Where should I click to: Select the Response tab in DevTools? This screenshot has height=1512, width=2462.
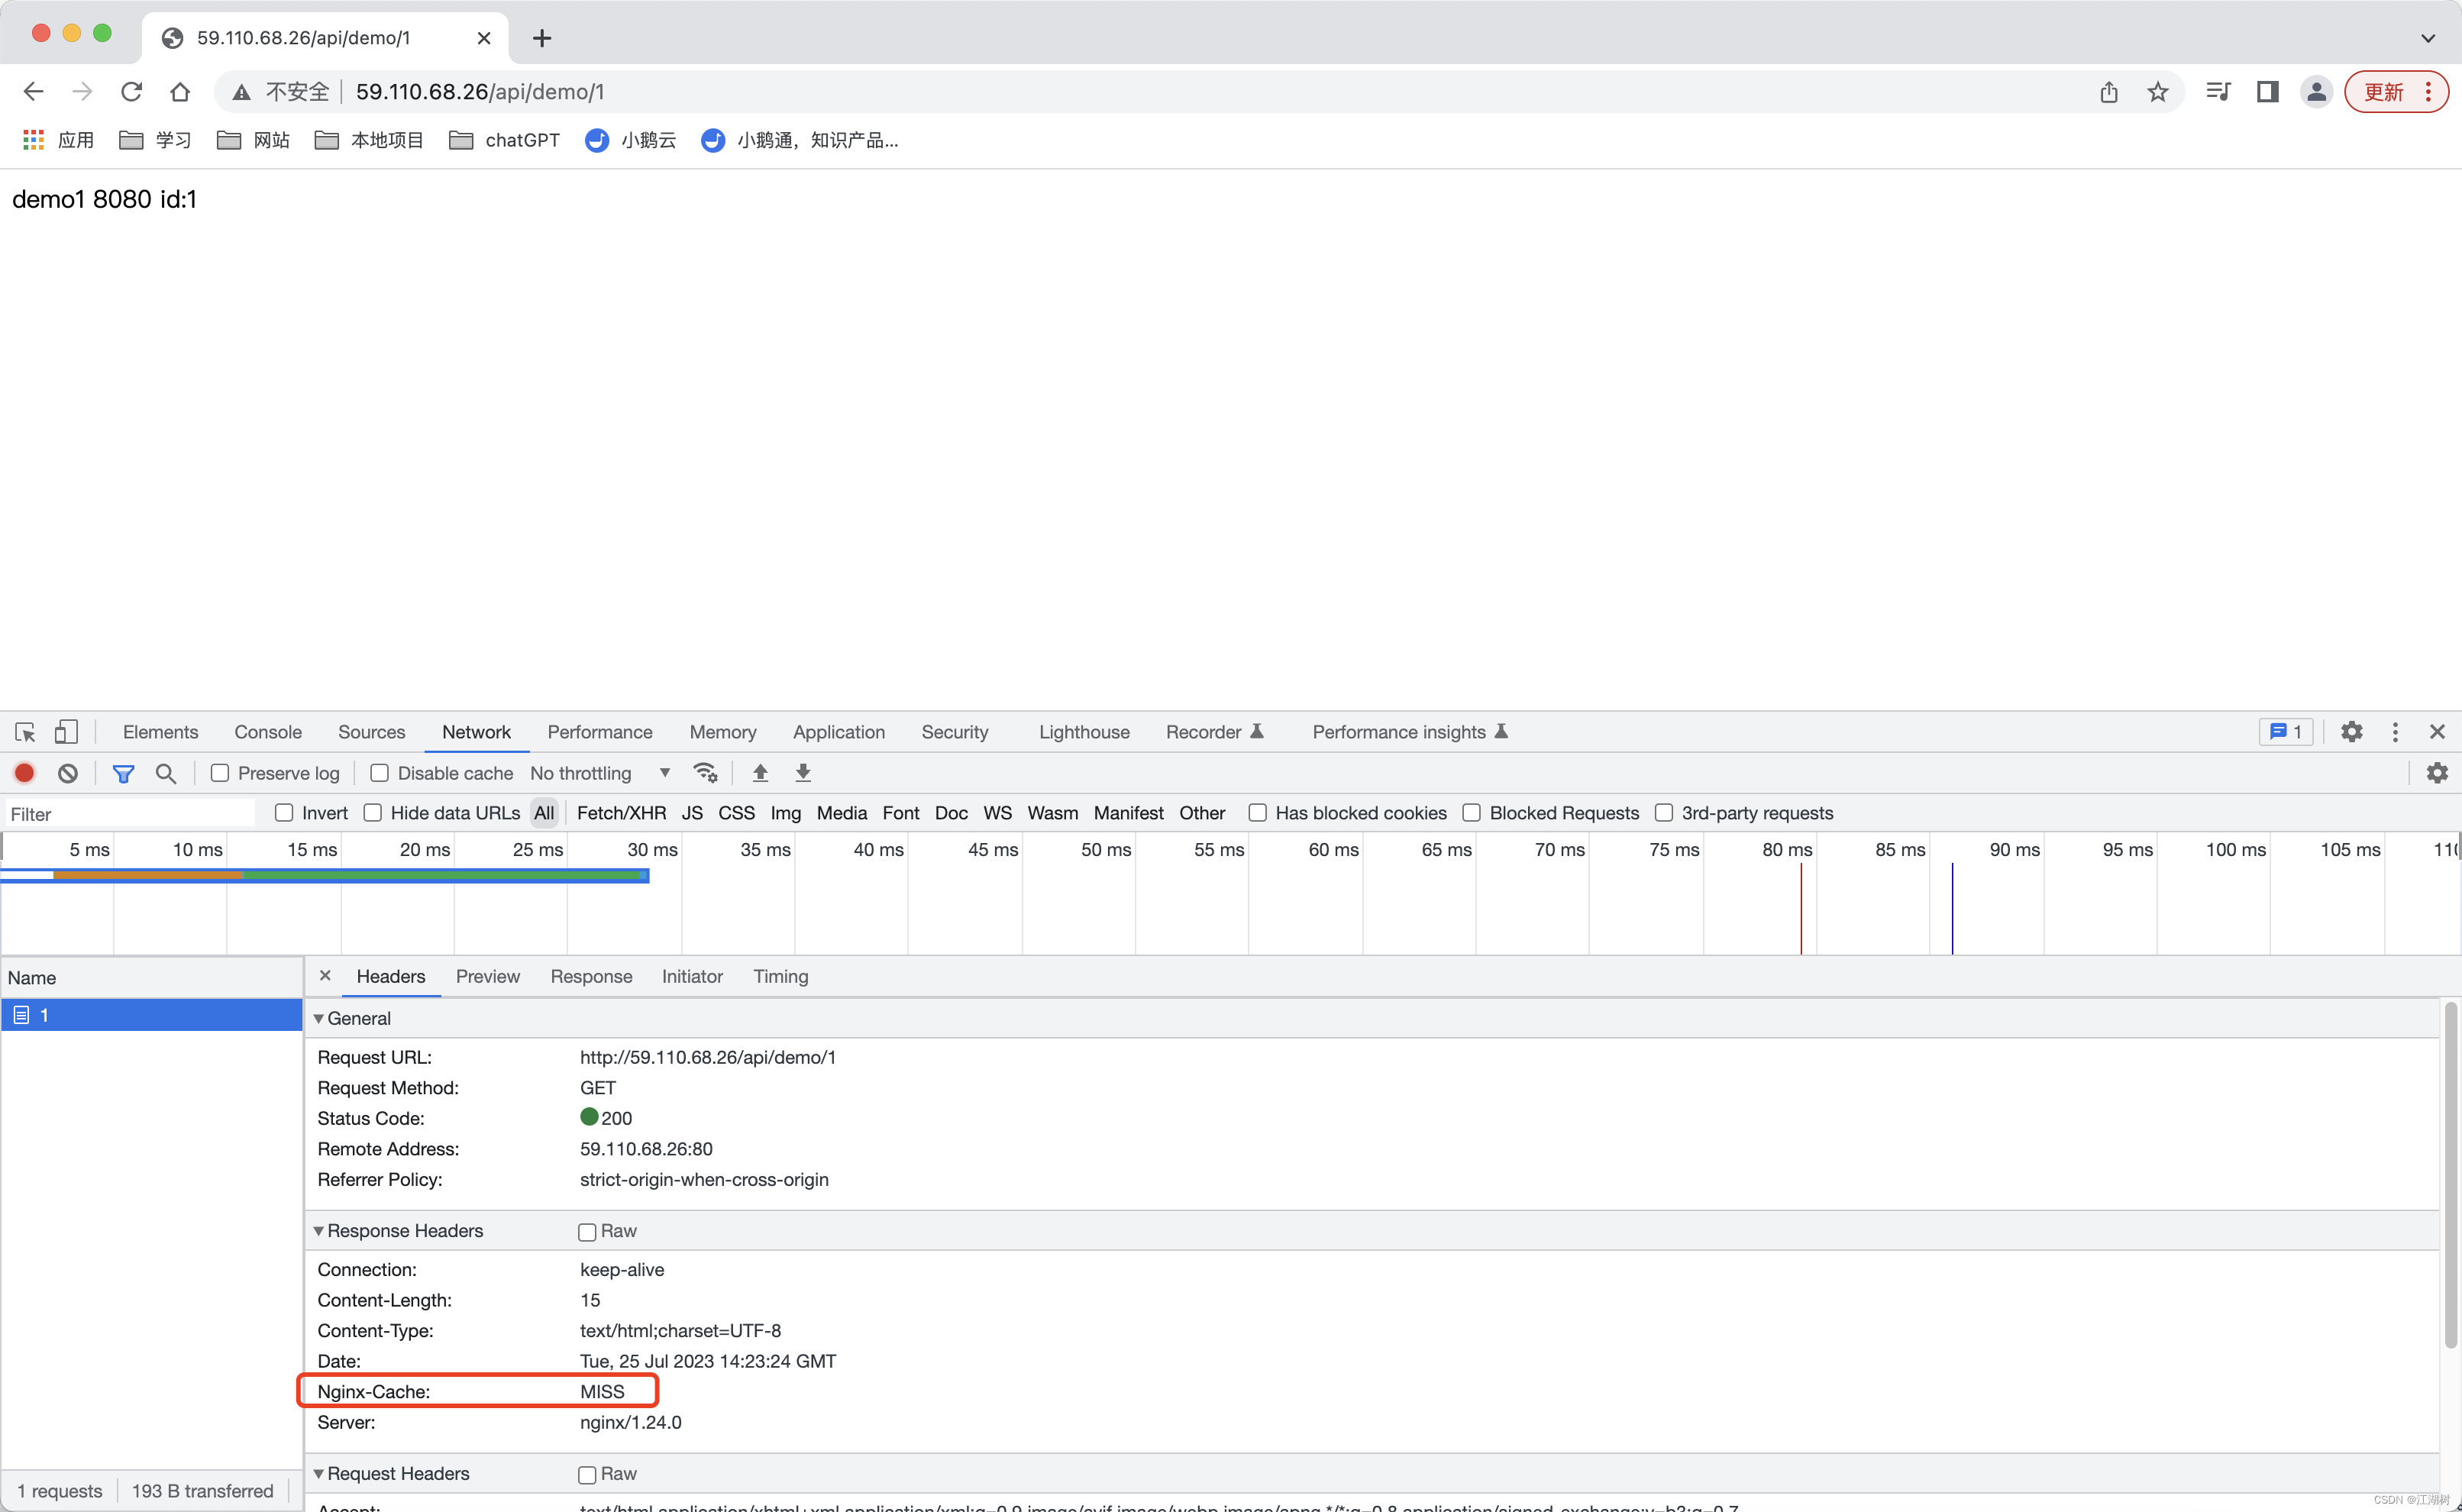[x=591, y=976]
